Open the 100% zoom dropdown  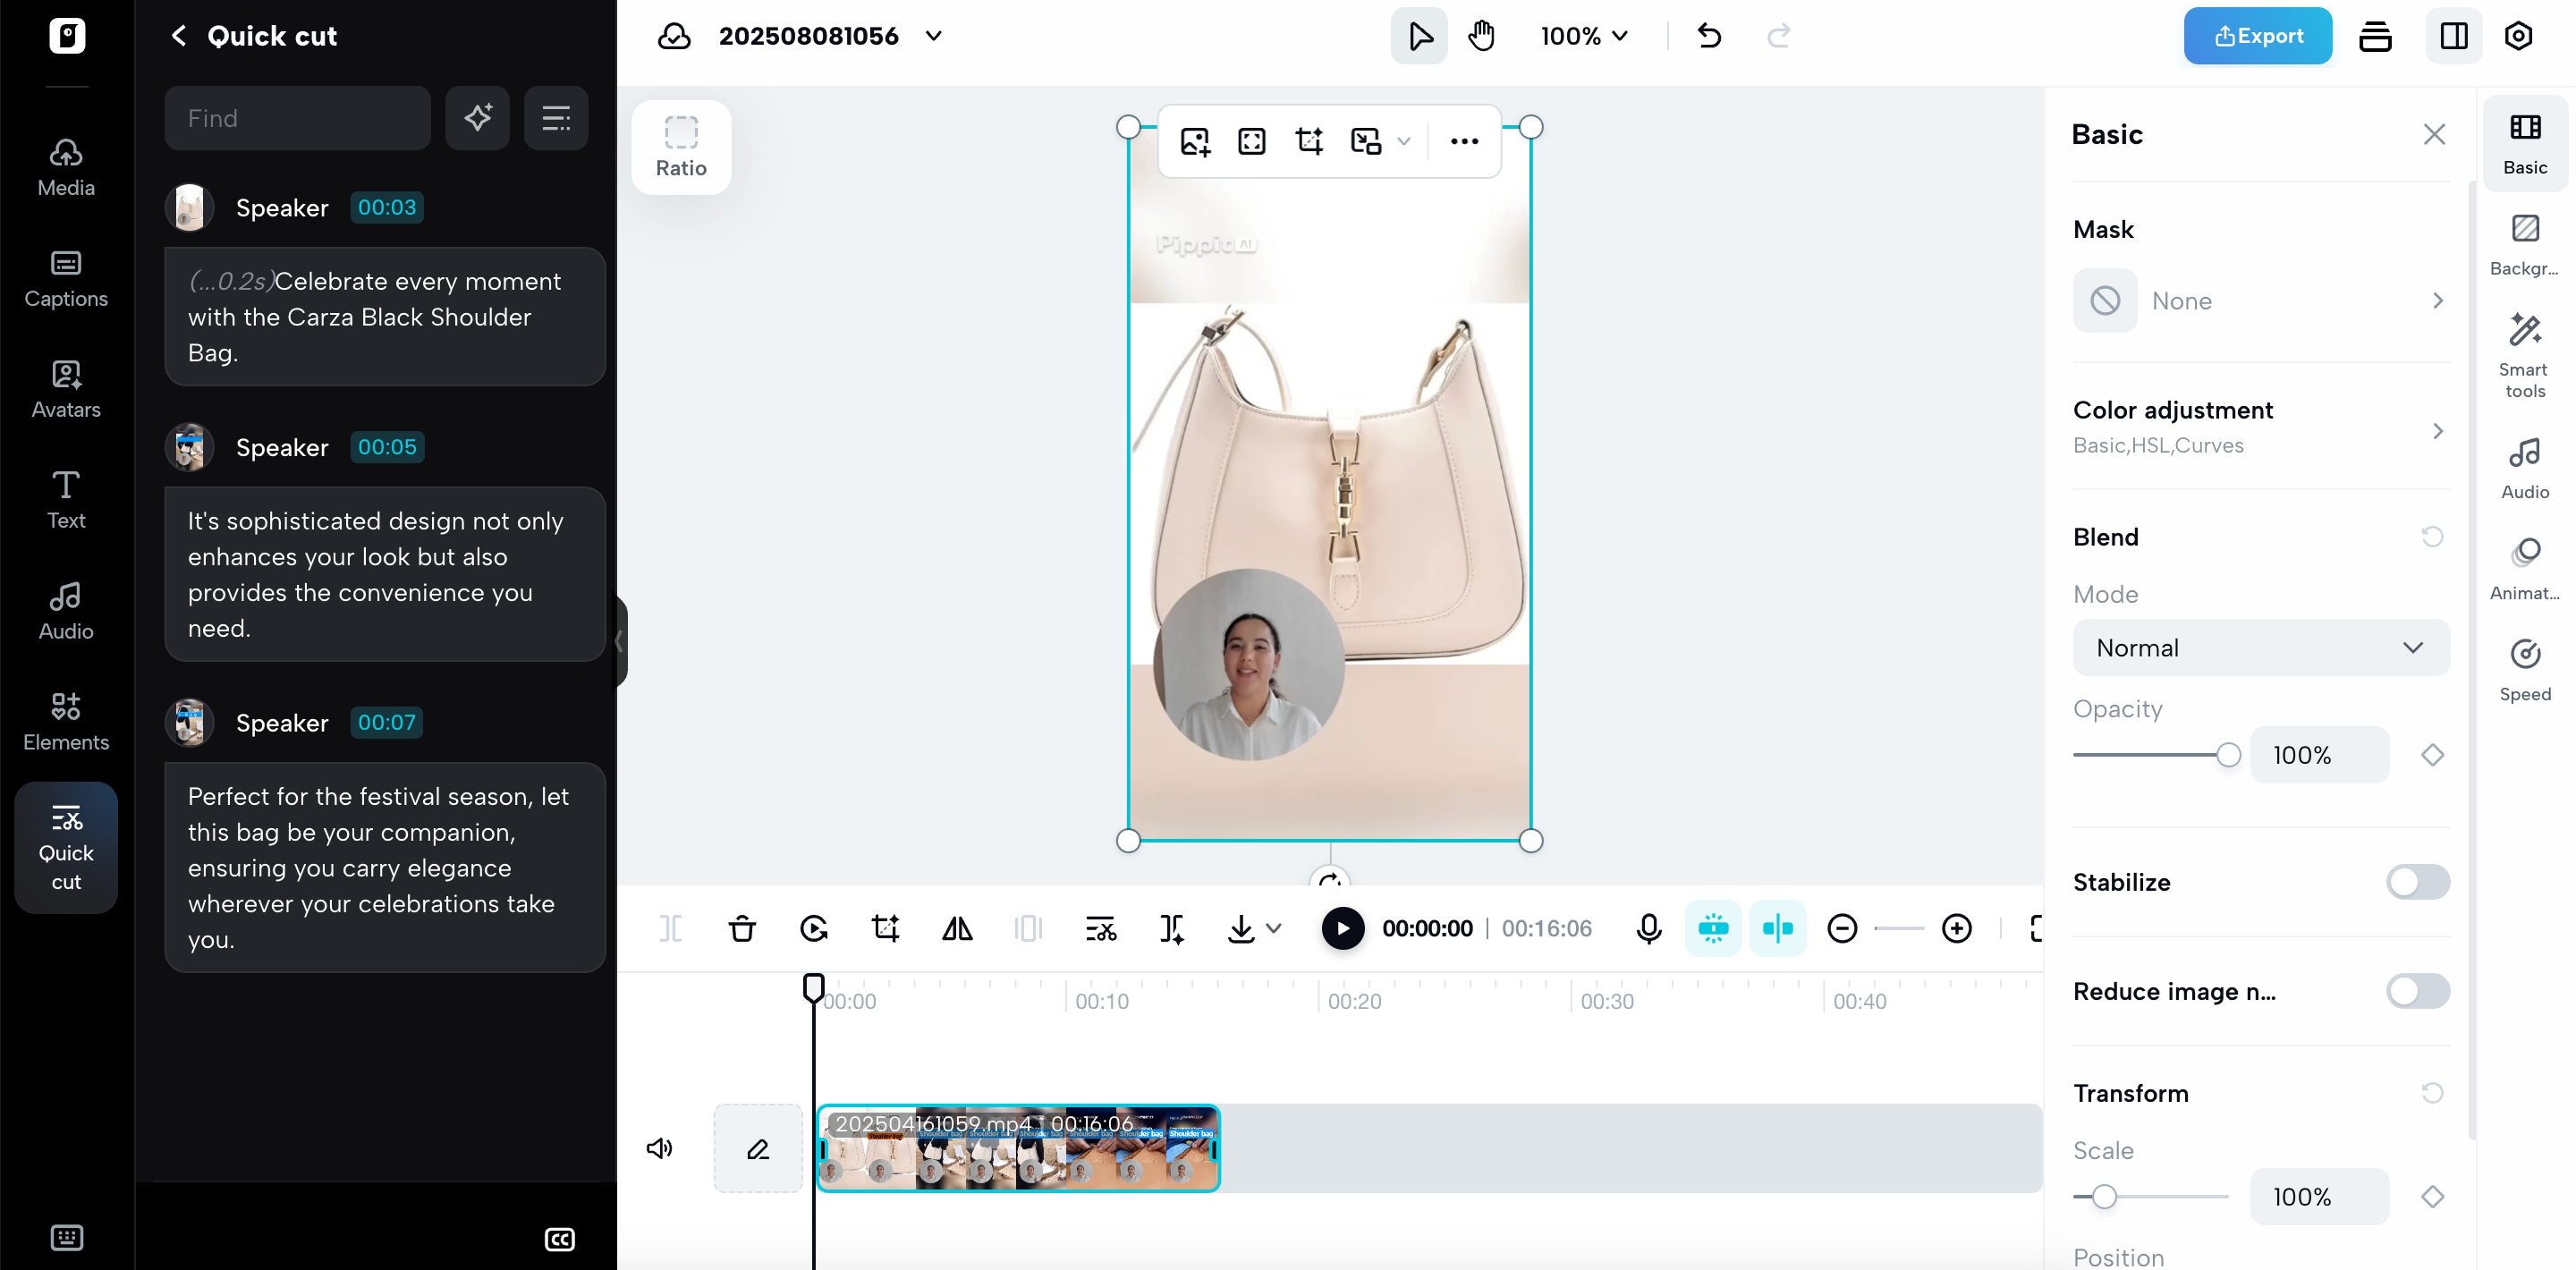(x=1585, y=35)
